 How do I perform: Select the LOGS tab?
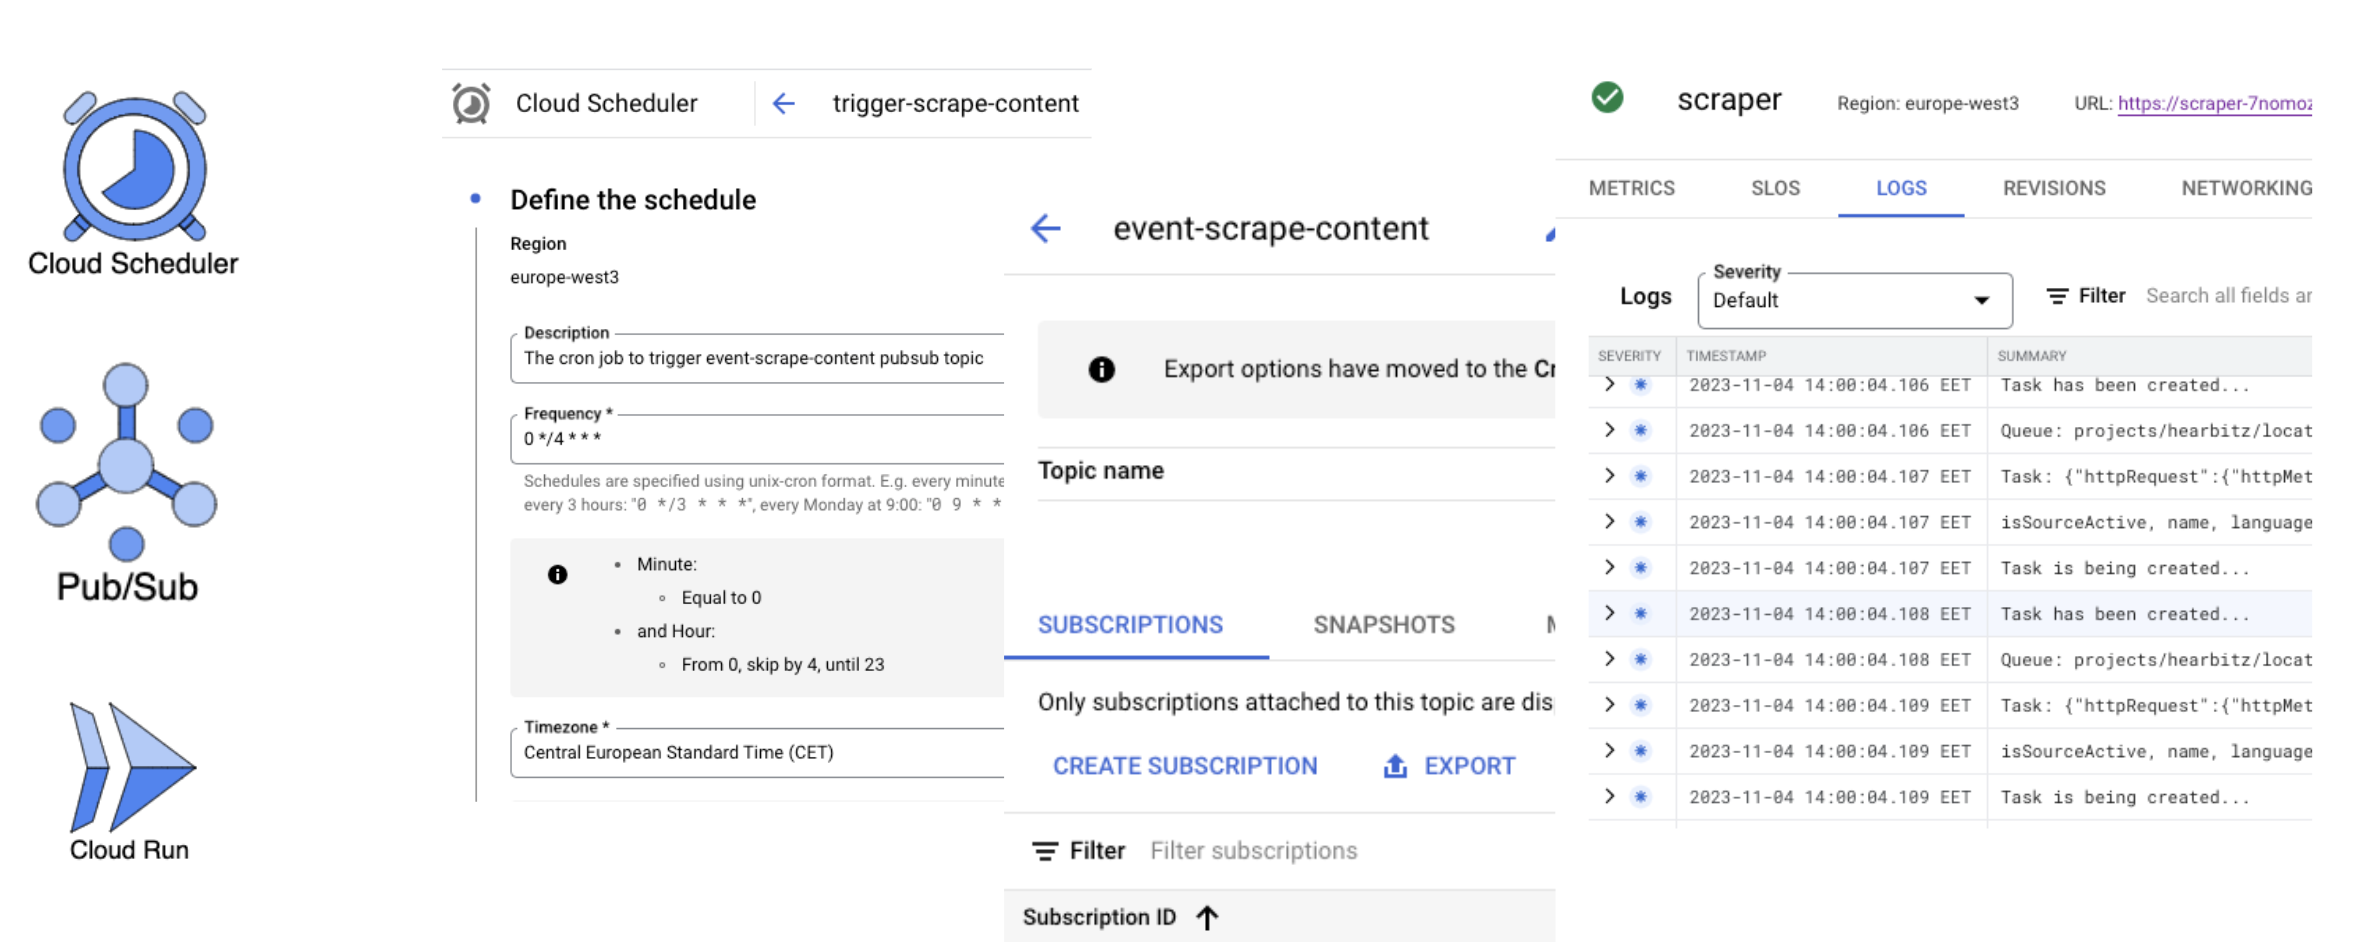(x=1901, y=188)
